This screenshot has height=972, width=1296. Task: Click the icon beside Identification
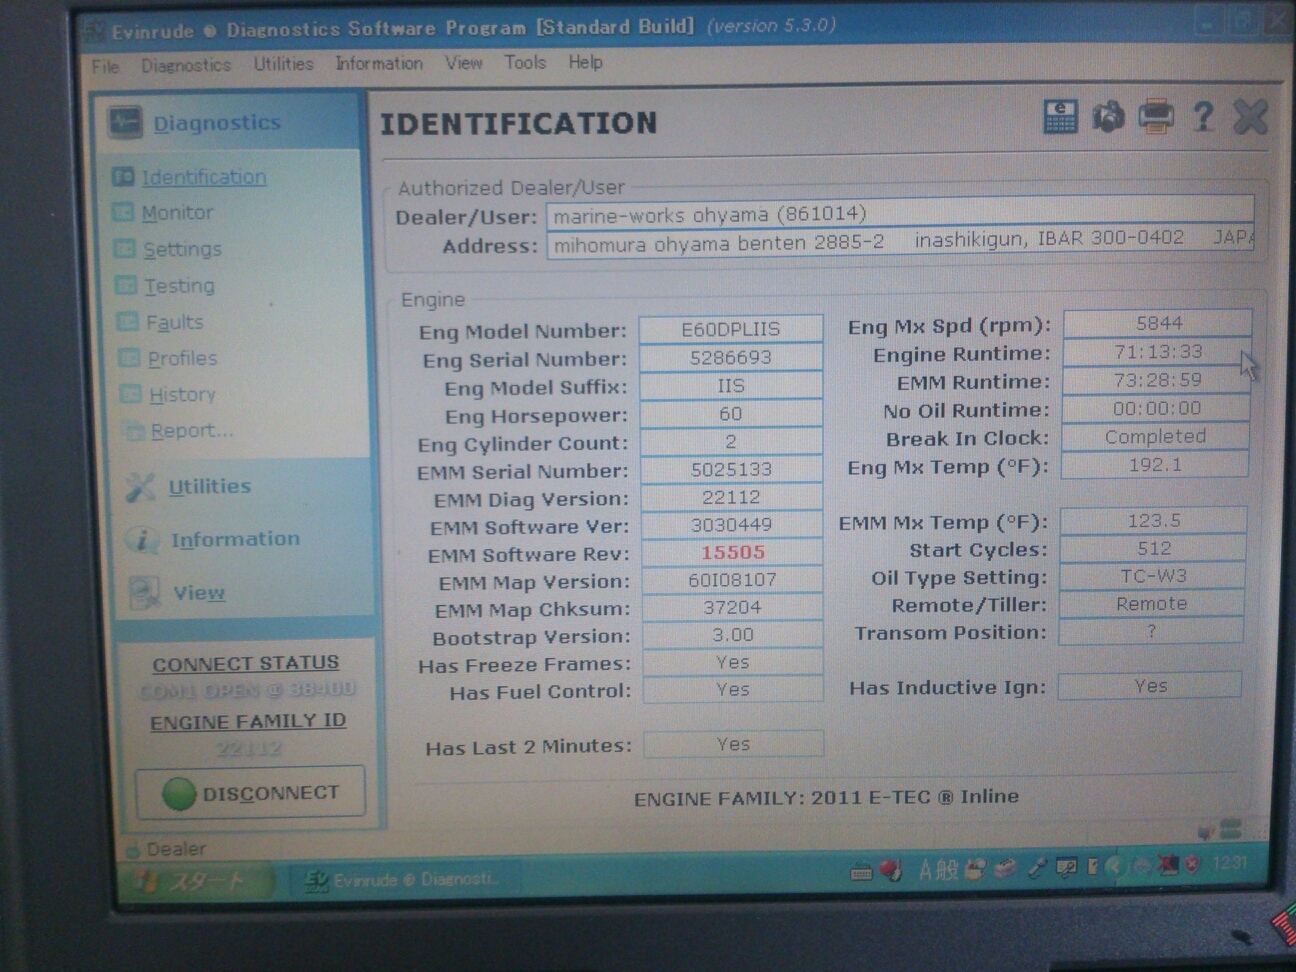pos(124,177)
